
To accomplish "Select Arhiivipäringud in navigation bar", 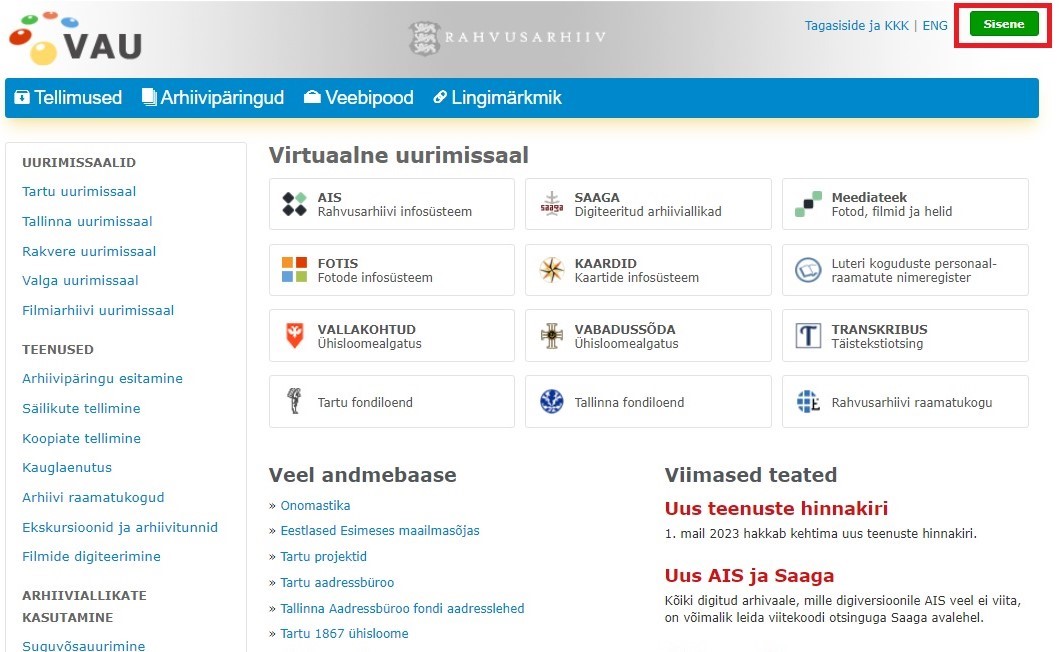I will 213,98.
